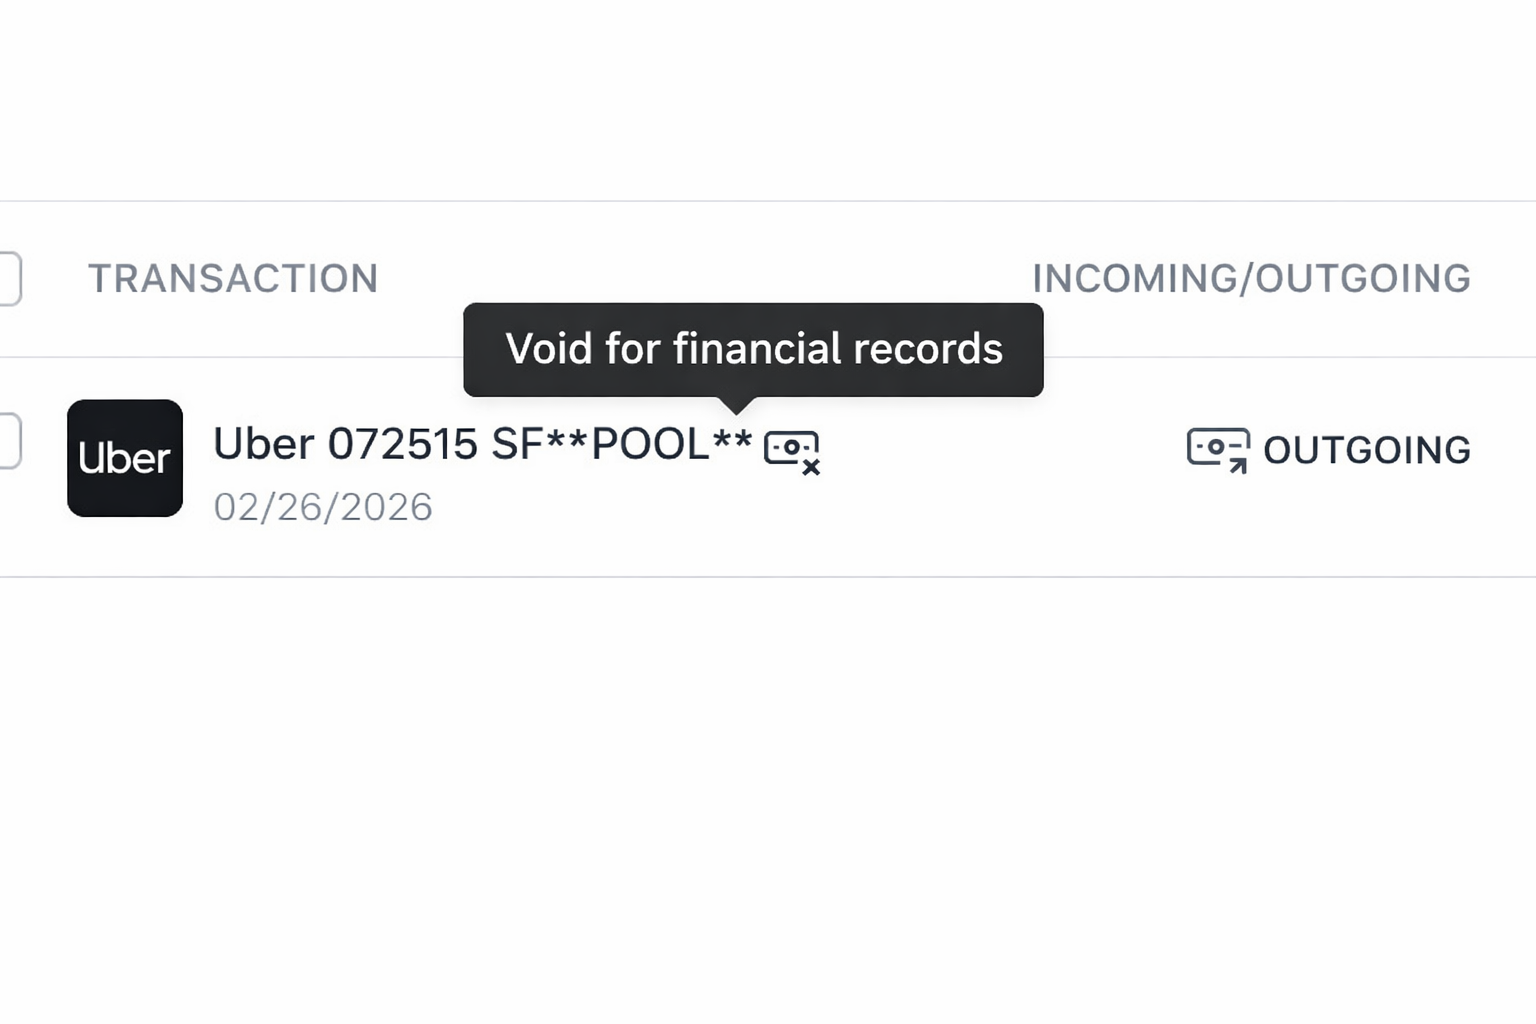Select the 02/26/2026 transaction date text
The width and height of the screenshot is (1536, 1024).
click(x=324, y=506)
